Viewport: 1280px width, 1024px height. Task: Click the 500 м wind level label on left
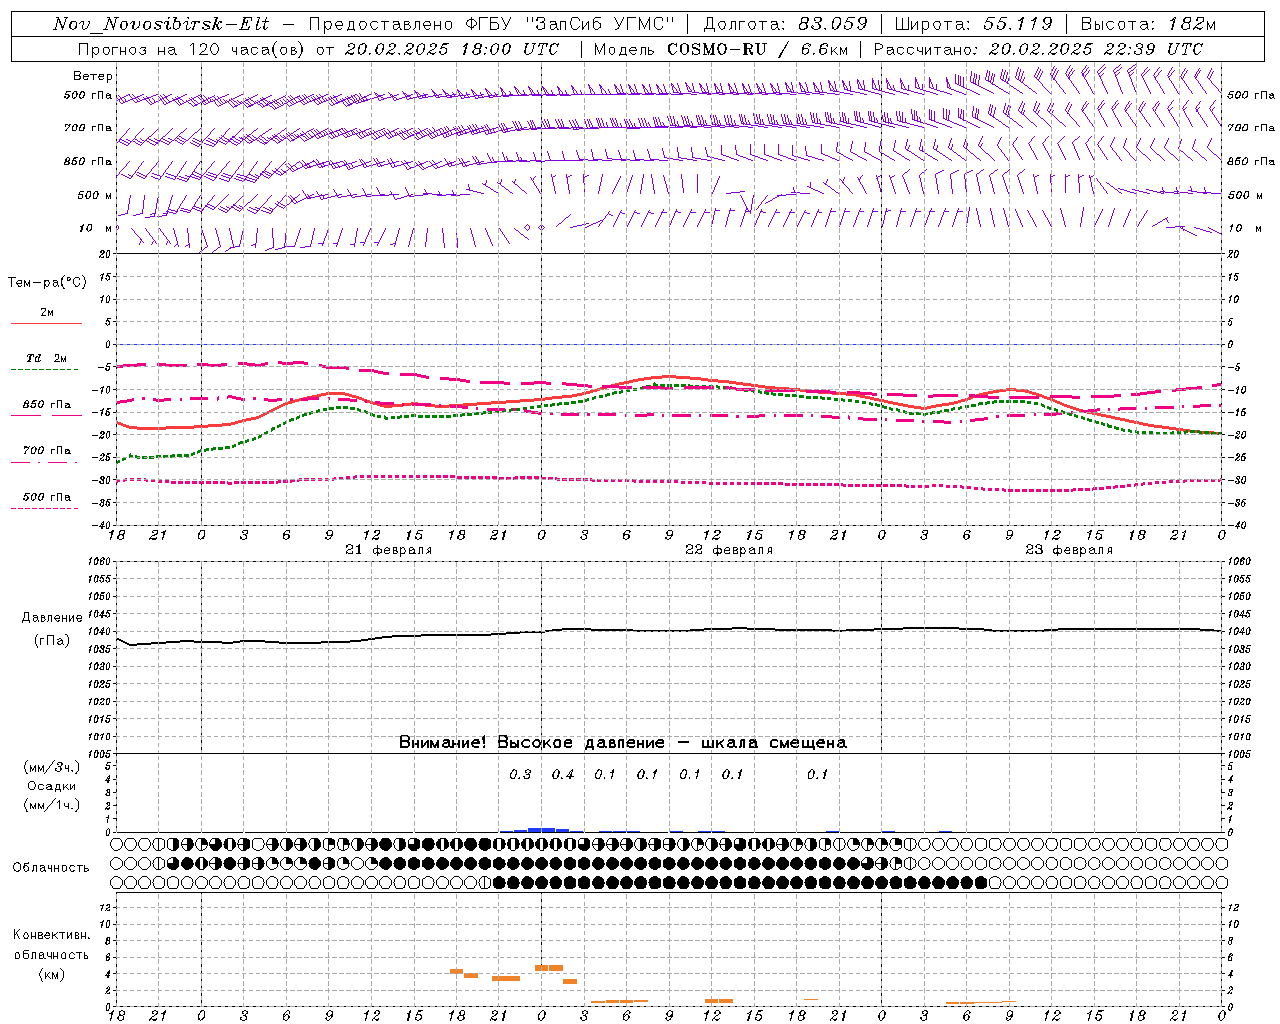95,195
